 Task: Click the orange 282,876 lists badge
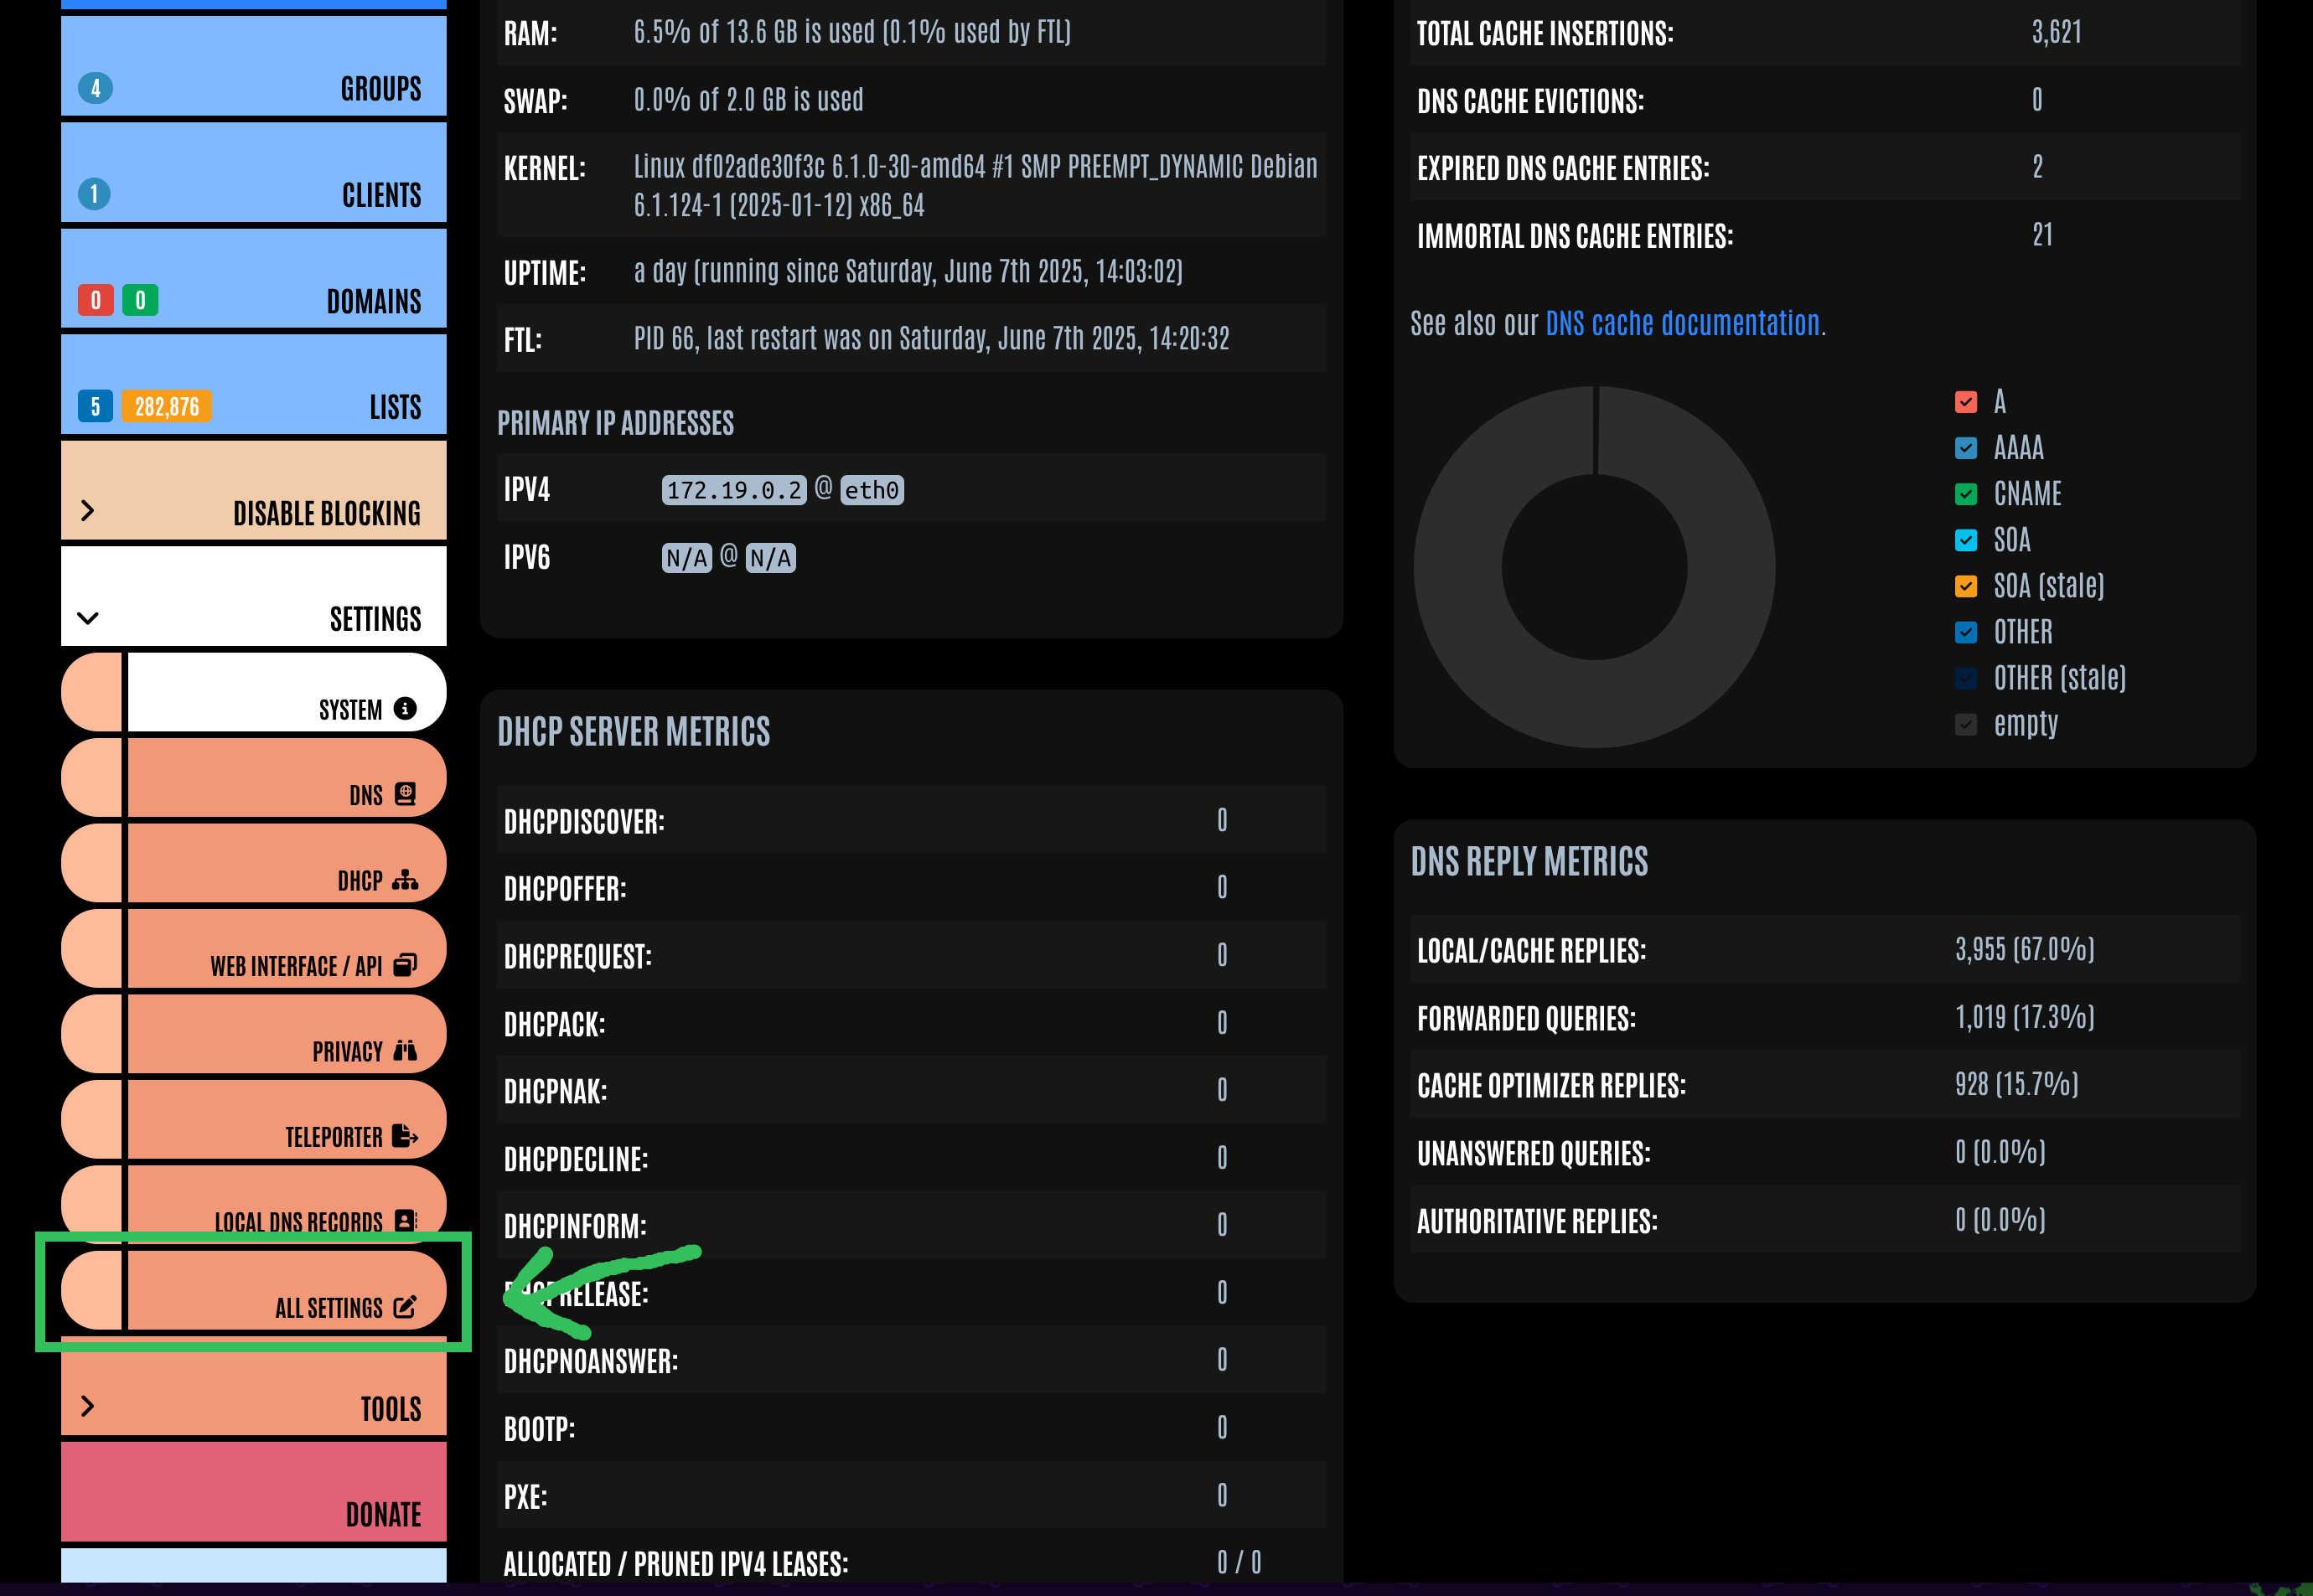click(167, 406)
